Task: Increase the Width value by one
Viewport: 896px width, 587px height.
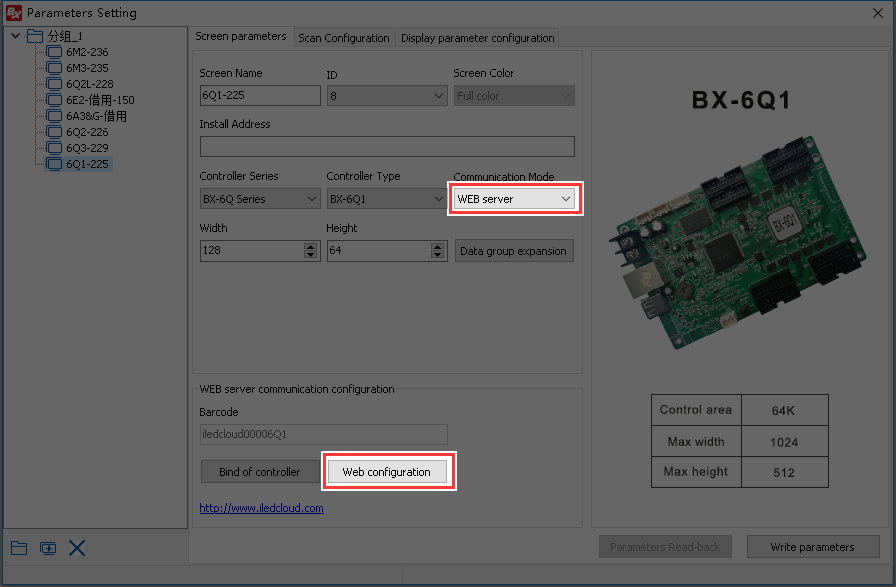Action: tap(310, 246)
